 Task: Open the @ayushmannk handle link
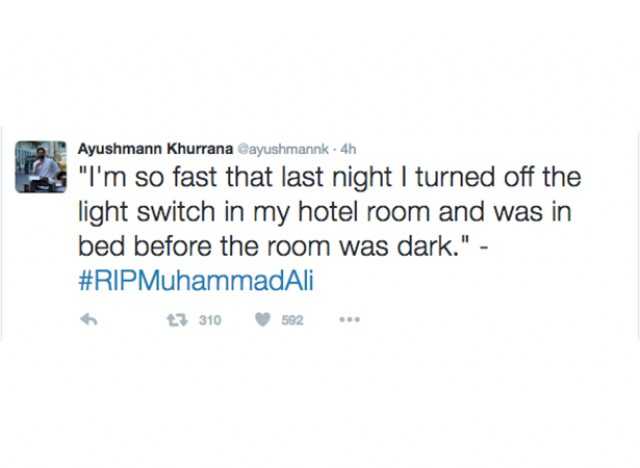coord(283,149)
